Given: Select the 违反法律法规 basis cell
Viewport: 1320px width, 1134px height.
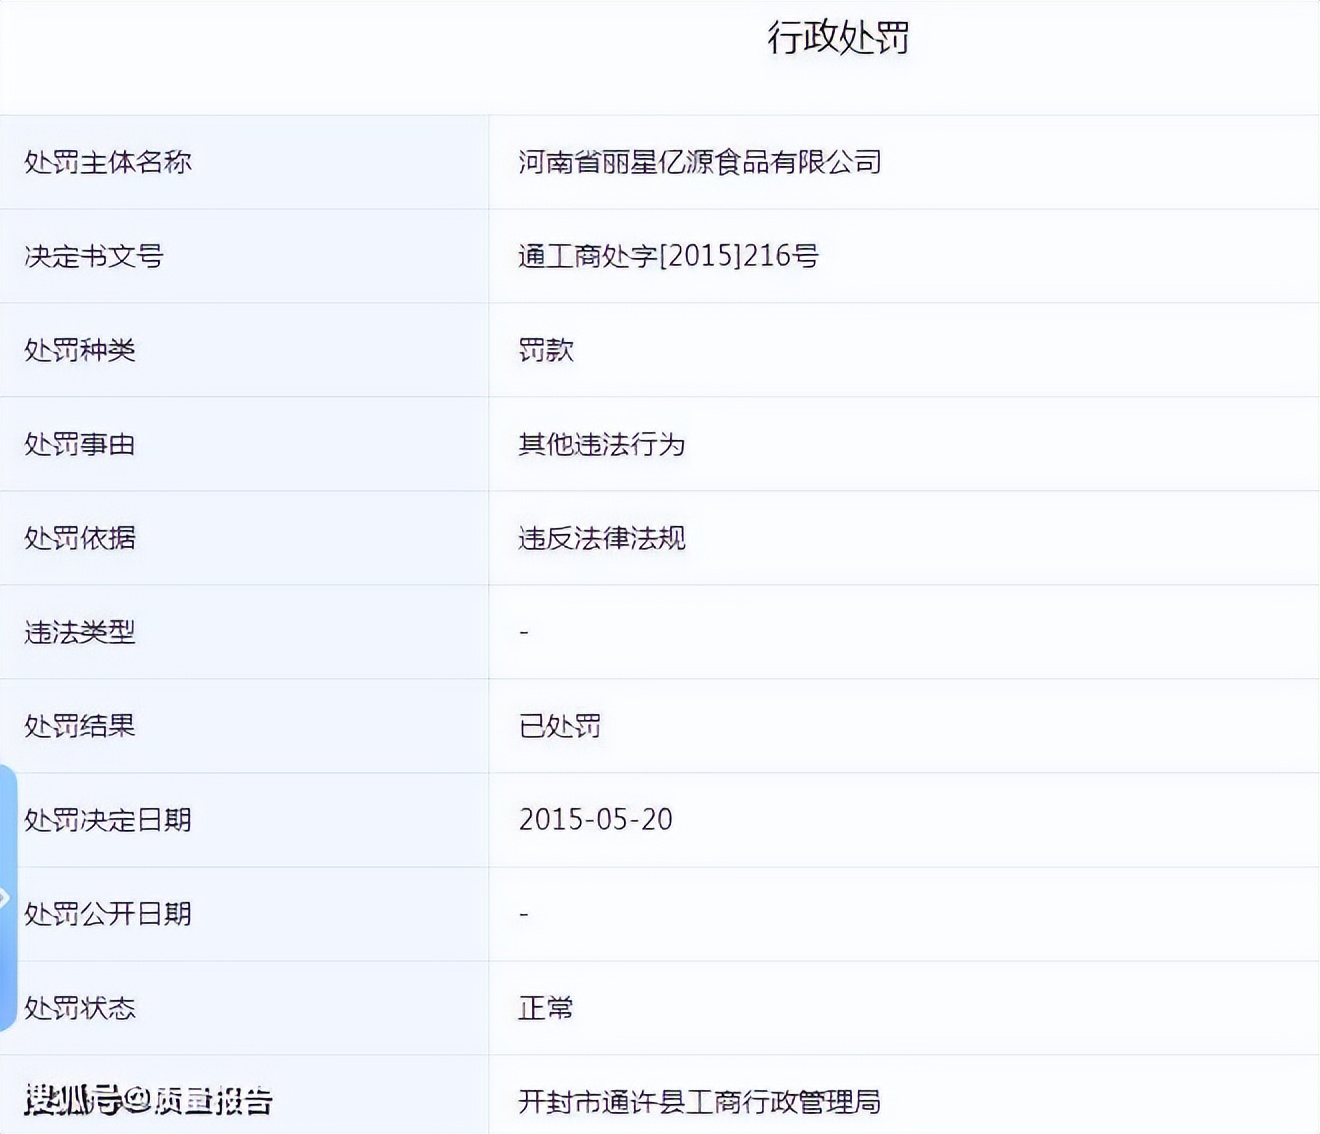Looking at the screenshot, I should (x=602, y=538).
